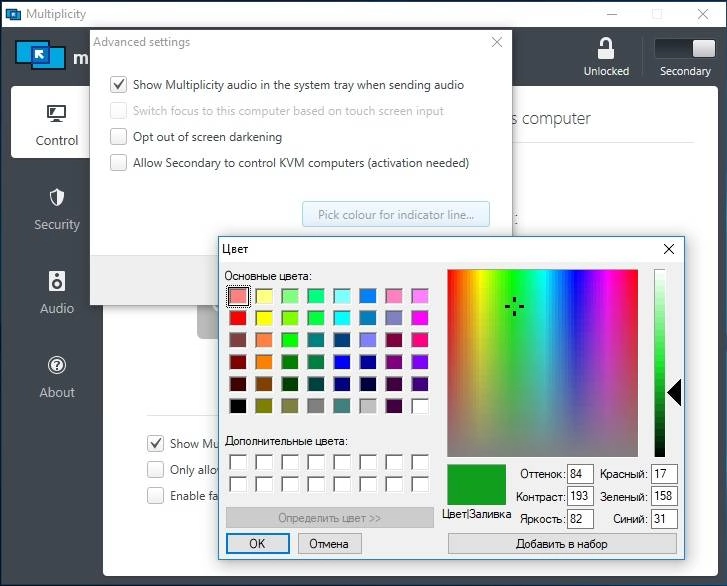This screenshot has height=586, width=727.
Task: Select the pure blue swatch in fourth row
Action: tap(342, 362)
